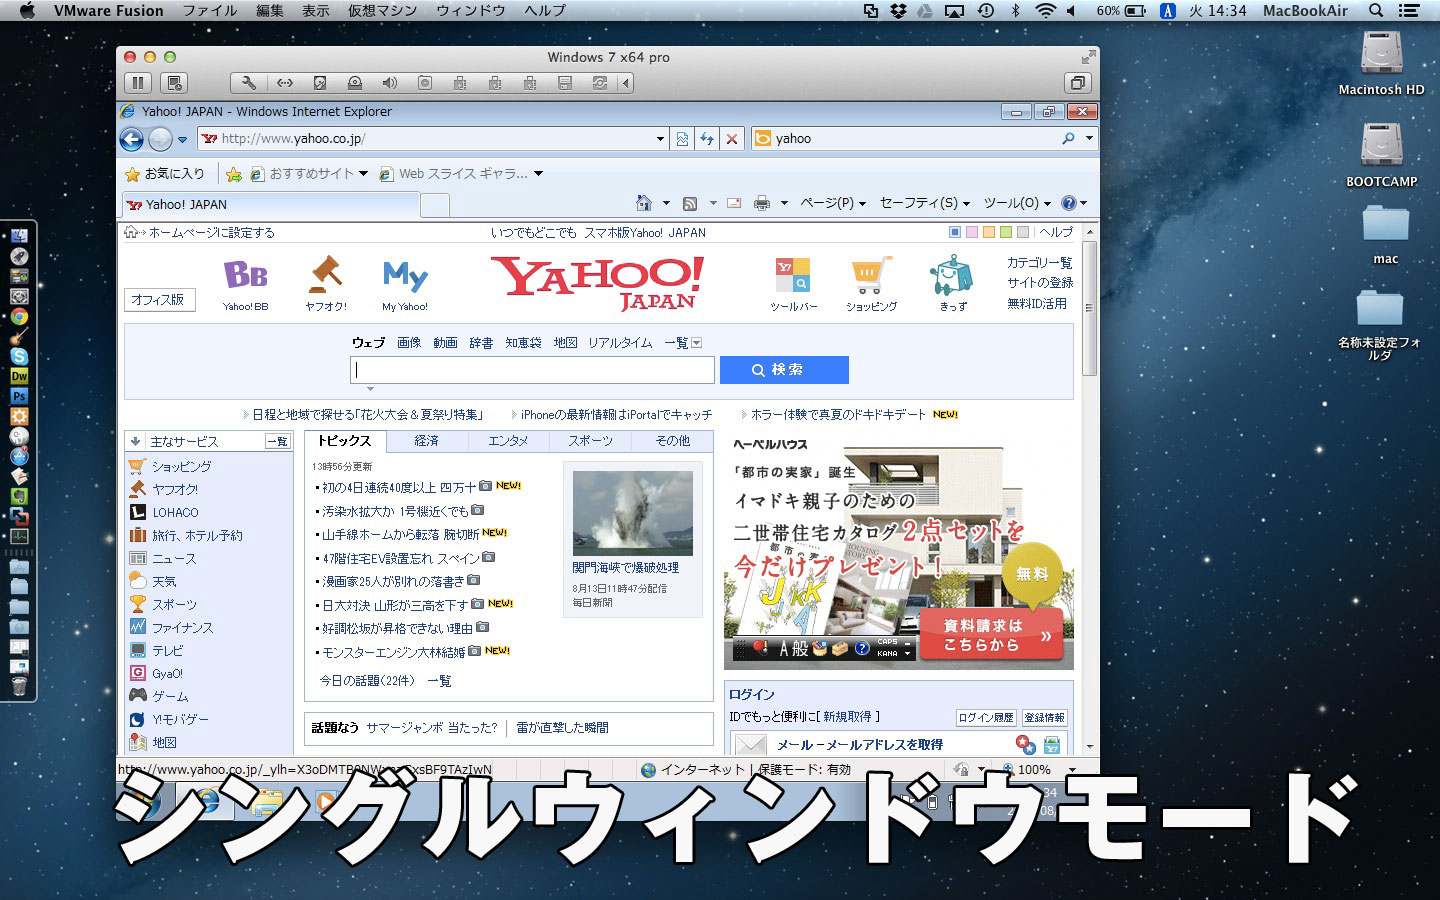Click the blue 検索 search button

point(784,370)
